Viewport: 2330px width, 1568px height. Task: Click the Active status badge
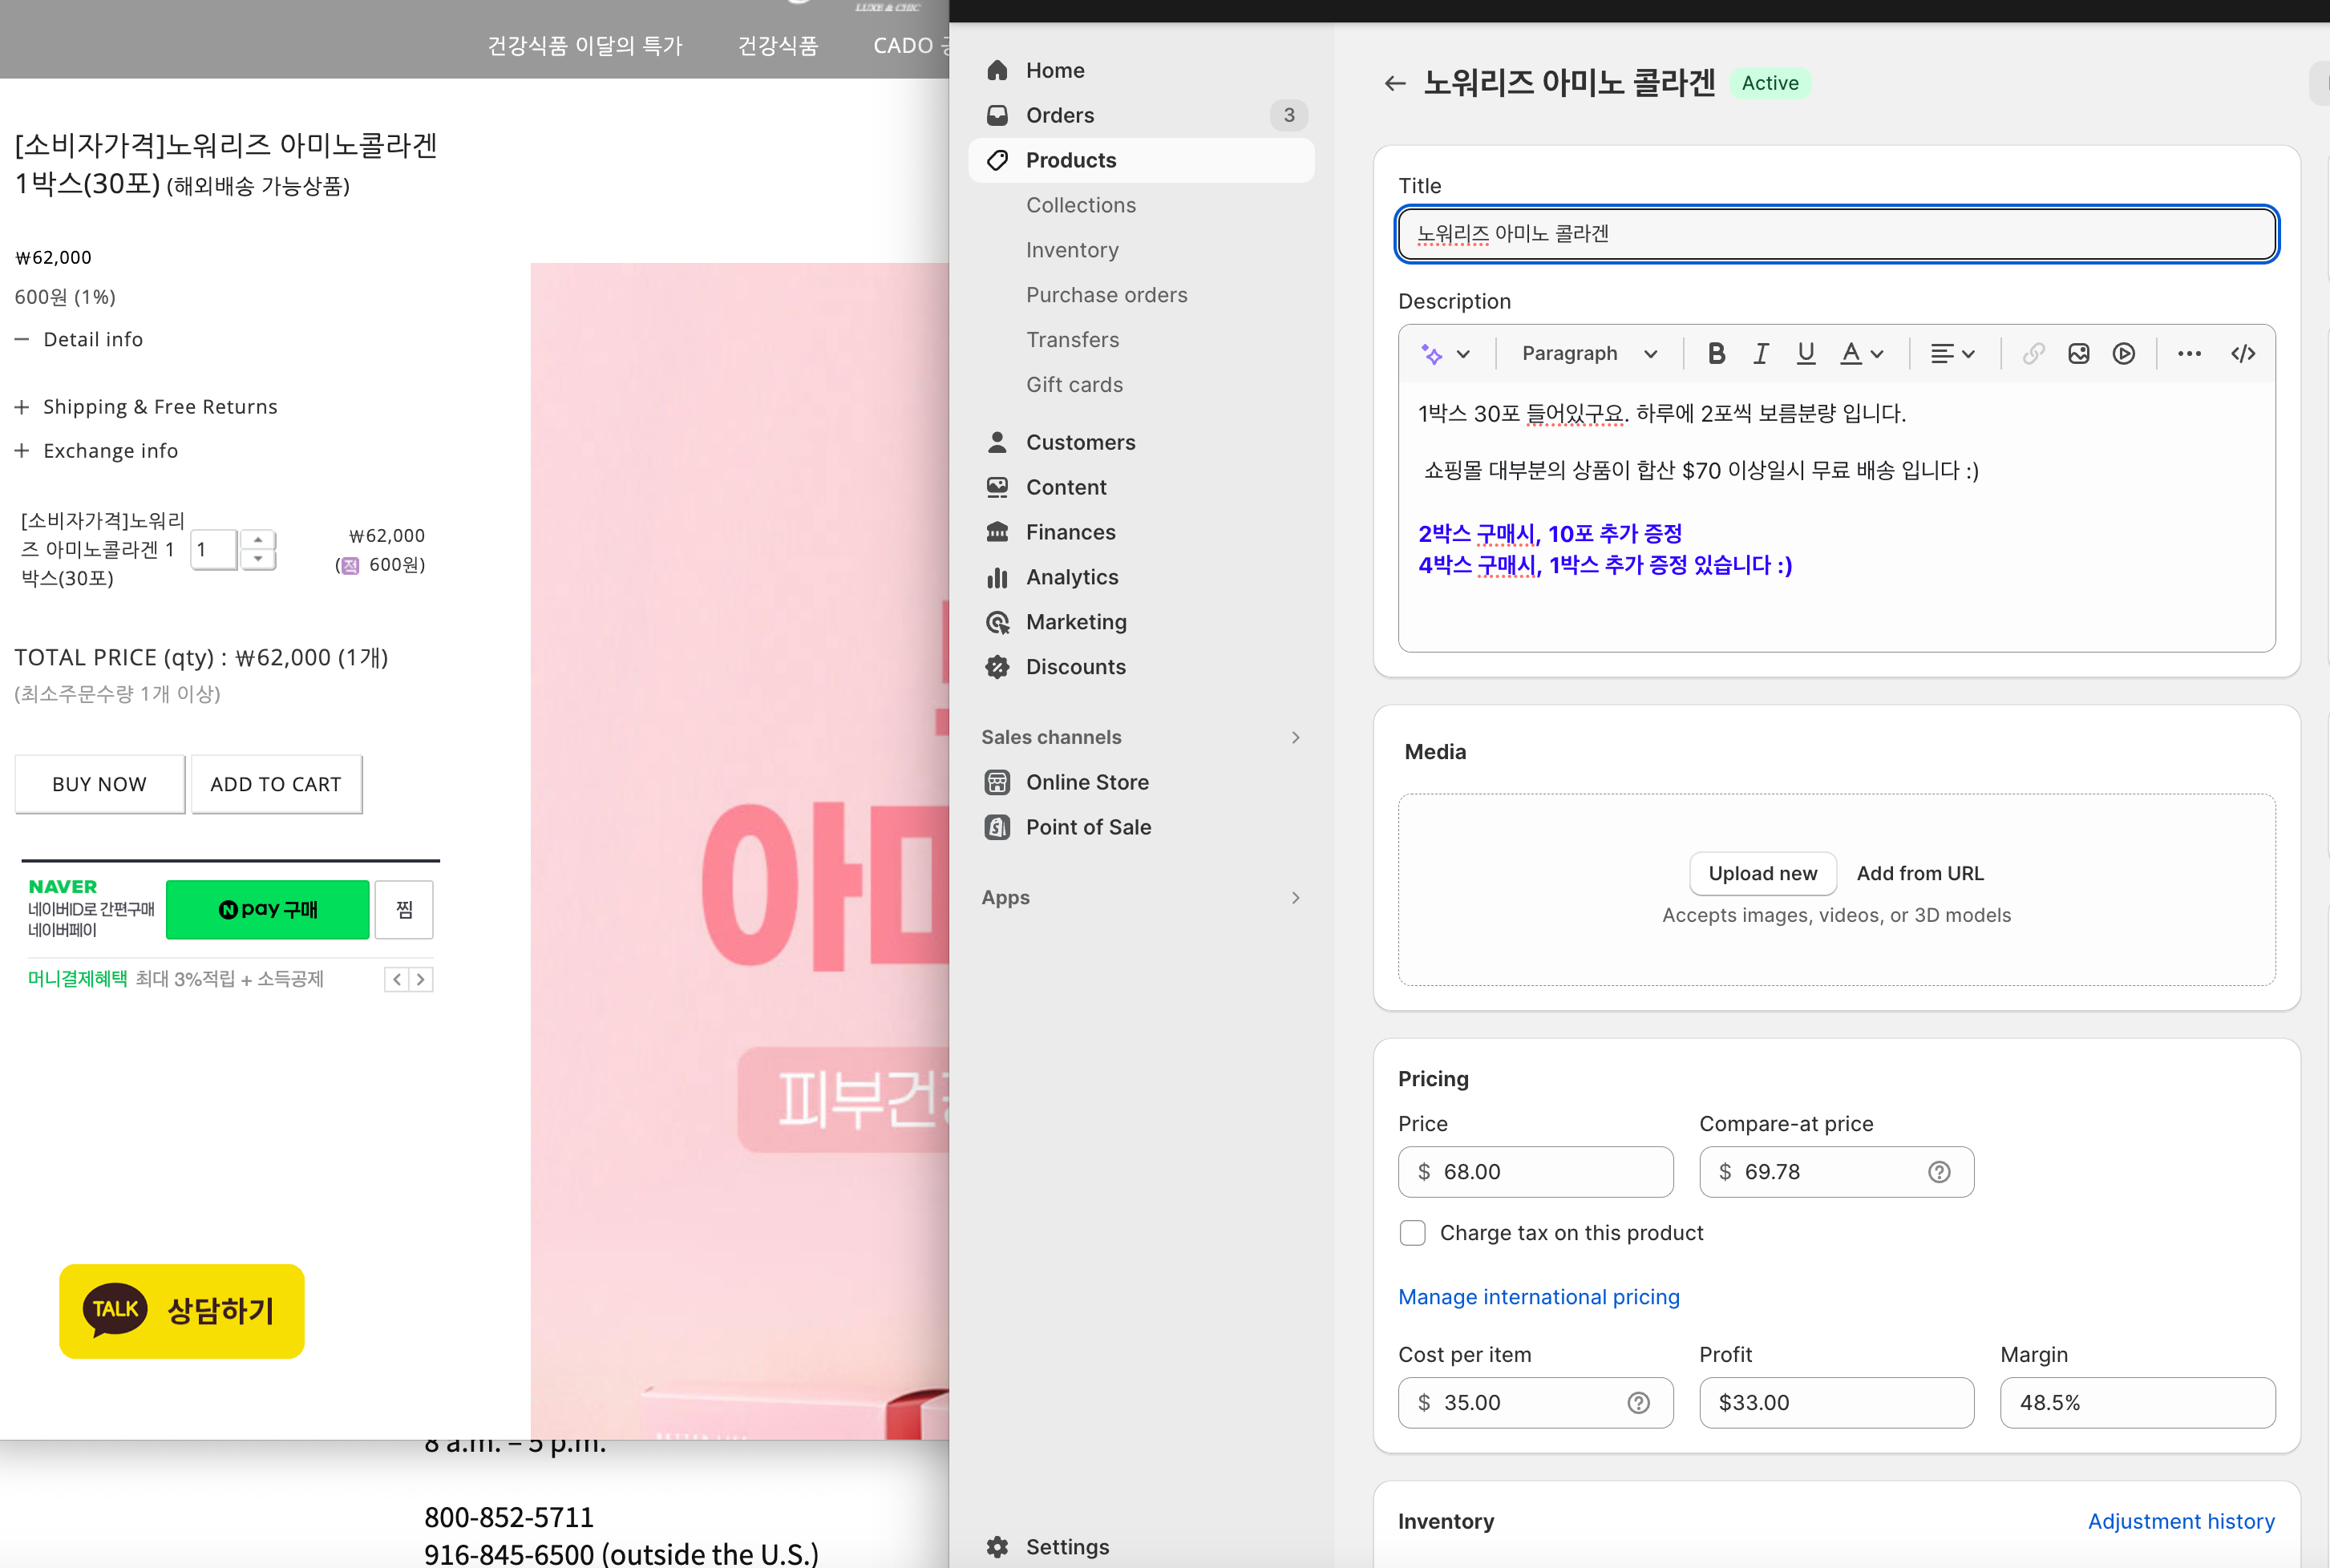pos(1770,83)
